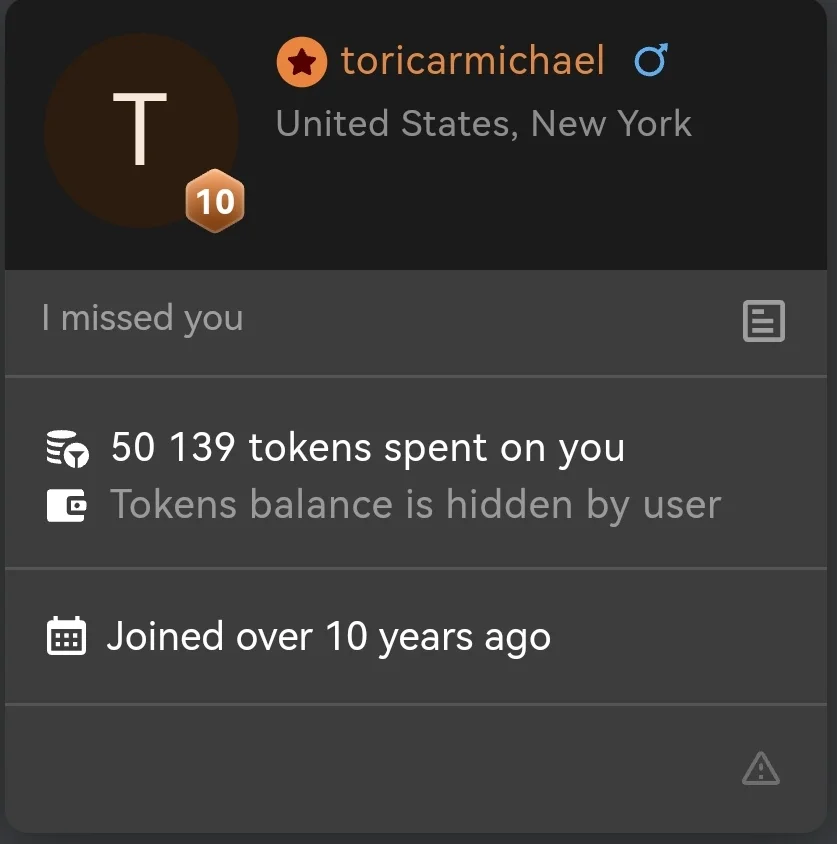
Task: Report user via warning triangle icon
Action: tap(761, 768)
